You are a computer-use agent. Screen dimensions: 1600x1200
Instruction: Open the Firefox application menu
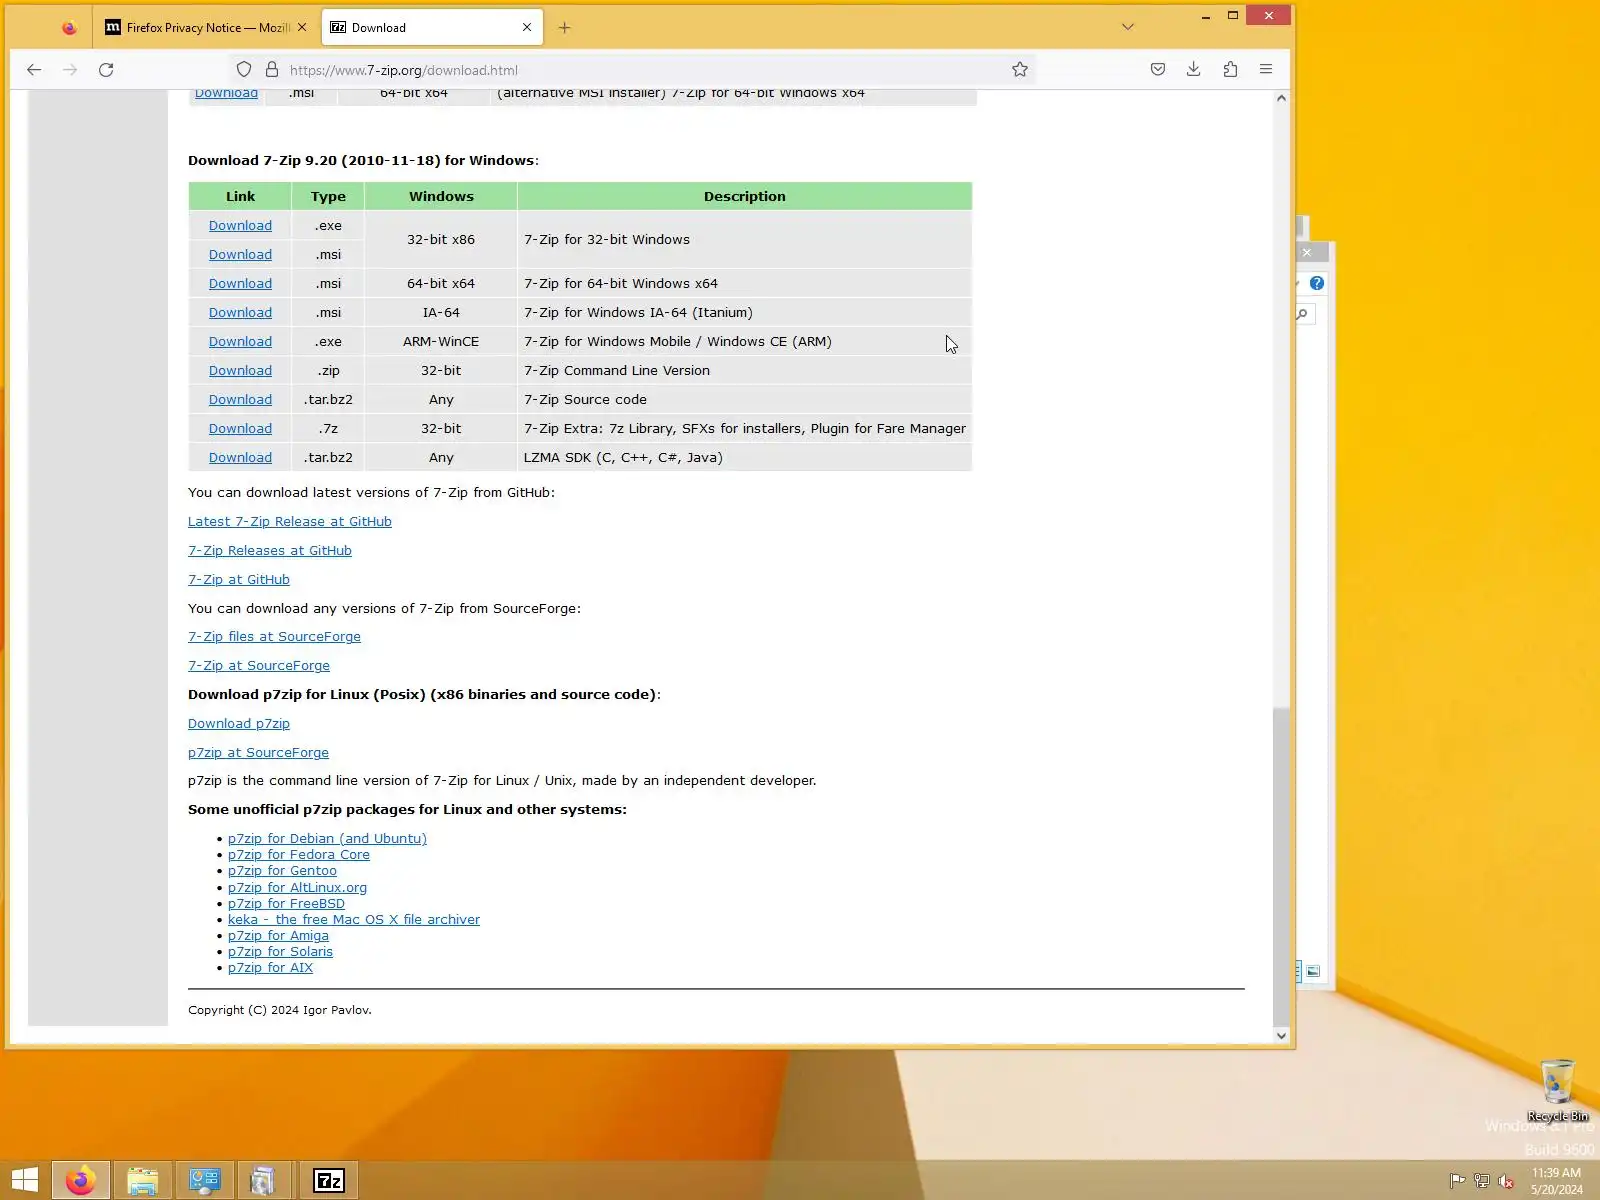click(1266, 70)
